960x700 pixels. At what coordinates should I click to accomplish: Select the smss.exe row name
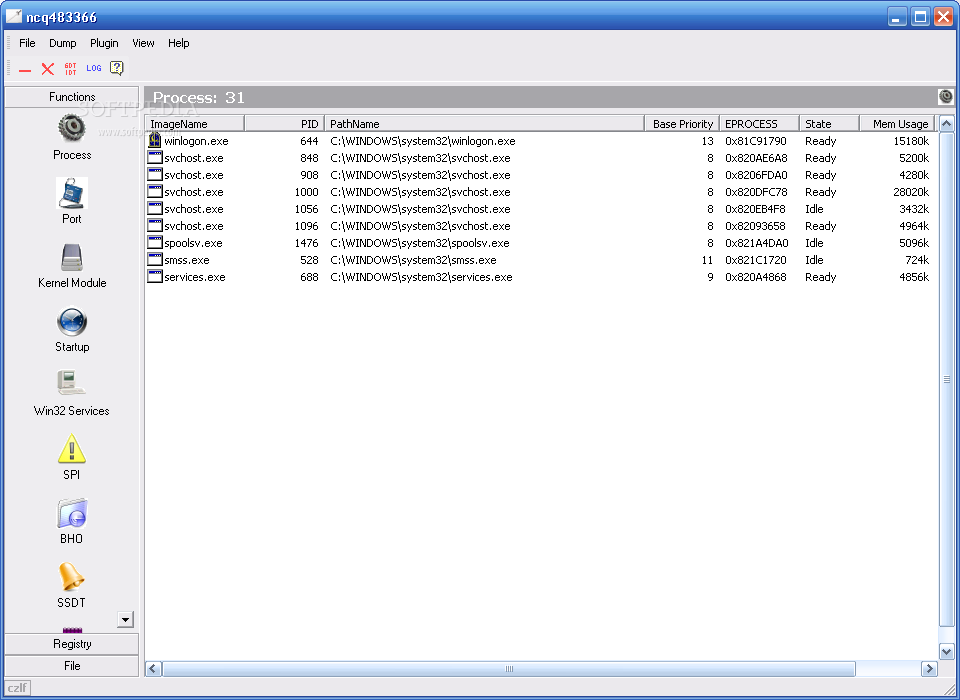coord(187,260)
